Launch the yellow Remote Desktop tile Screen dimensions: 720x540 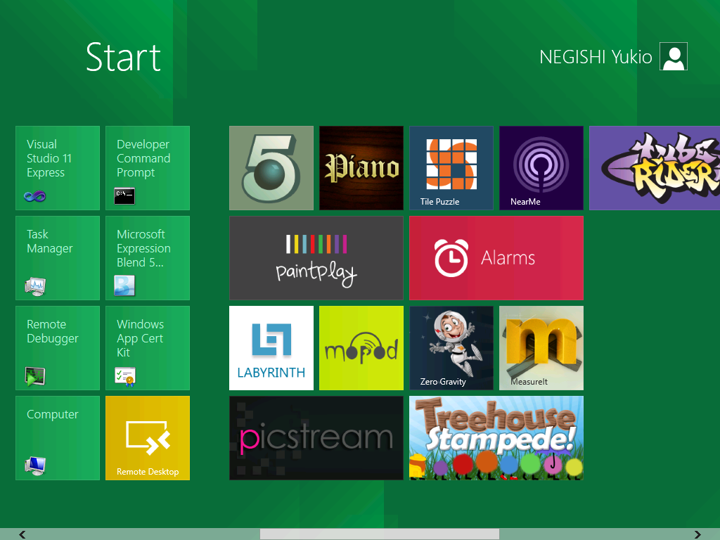[147, 438]
